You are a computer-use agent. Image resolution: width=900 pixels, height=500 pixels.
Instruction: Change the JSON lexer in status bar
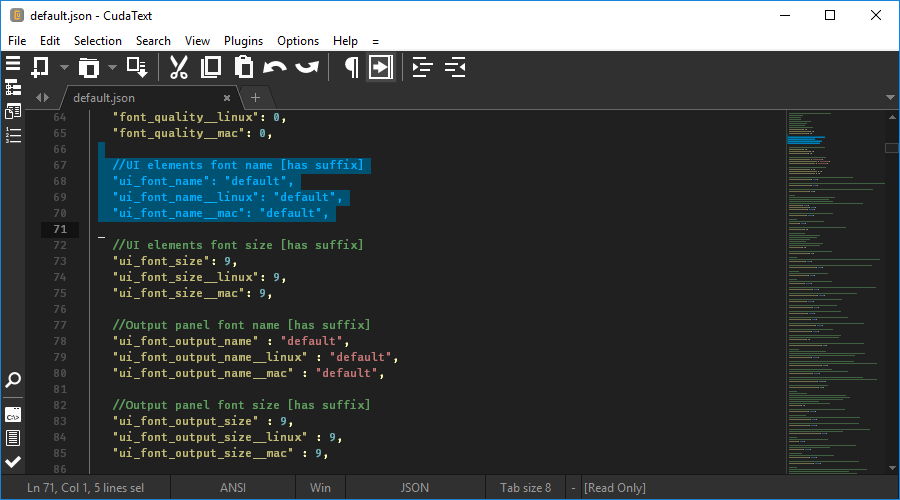414,488
